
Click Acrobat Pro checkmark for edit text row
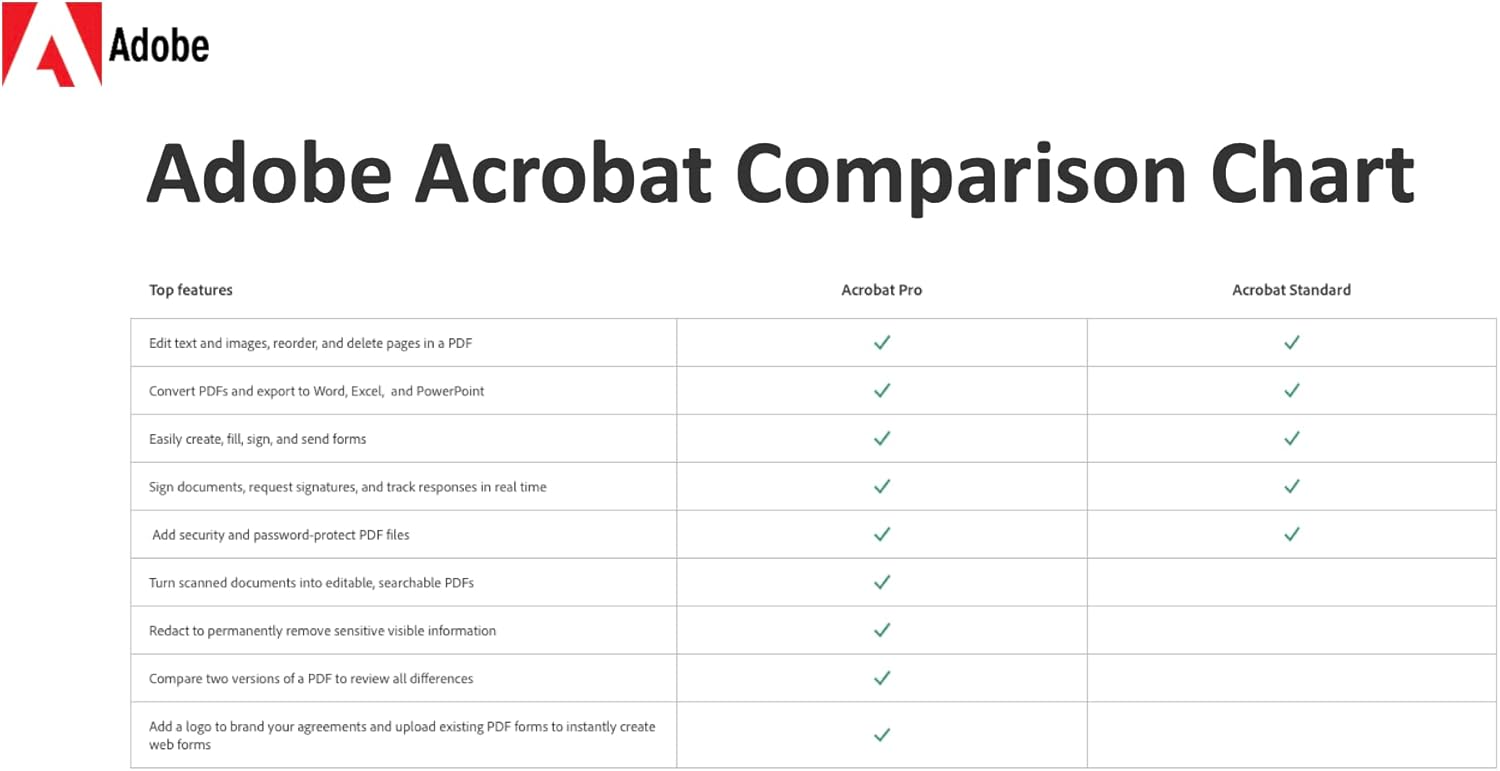click(x=881, y=342)
